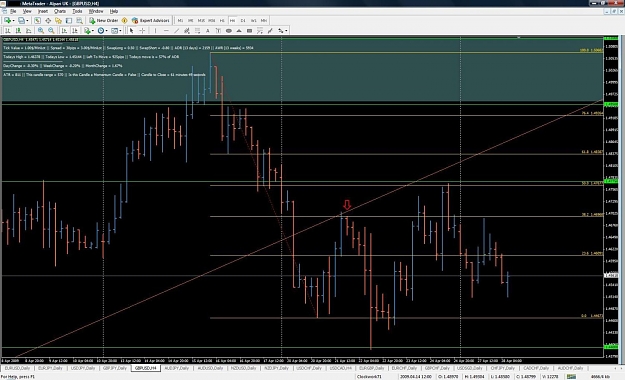625x380 pixels.
Task: Toggle the Data Window icon
Action: pos(48,20)
